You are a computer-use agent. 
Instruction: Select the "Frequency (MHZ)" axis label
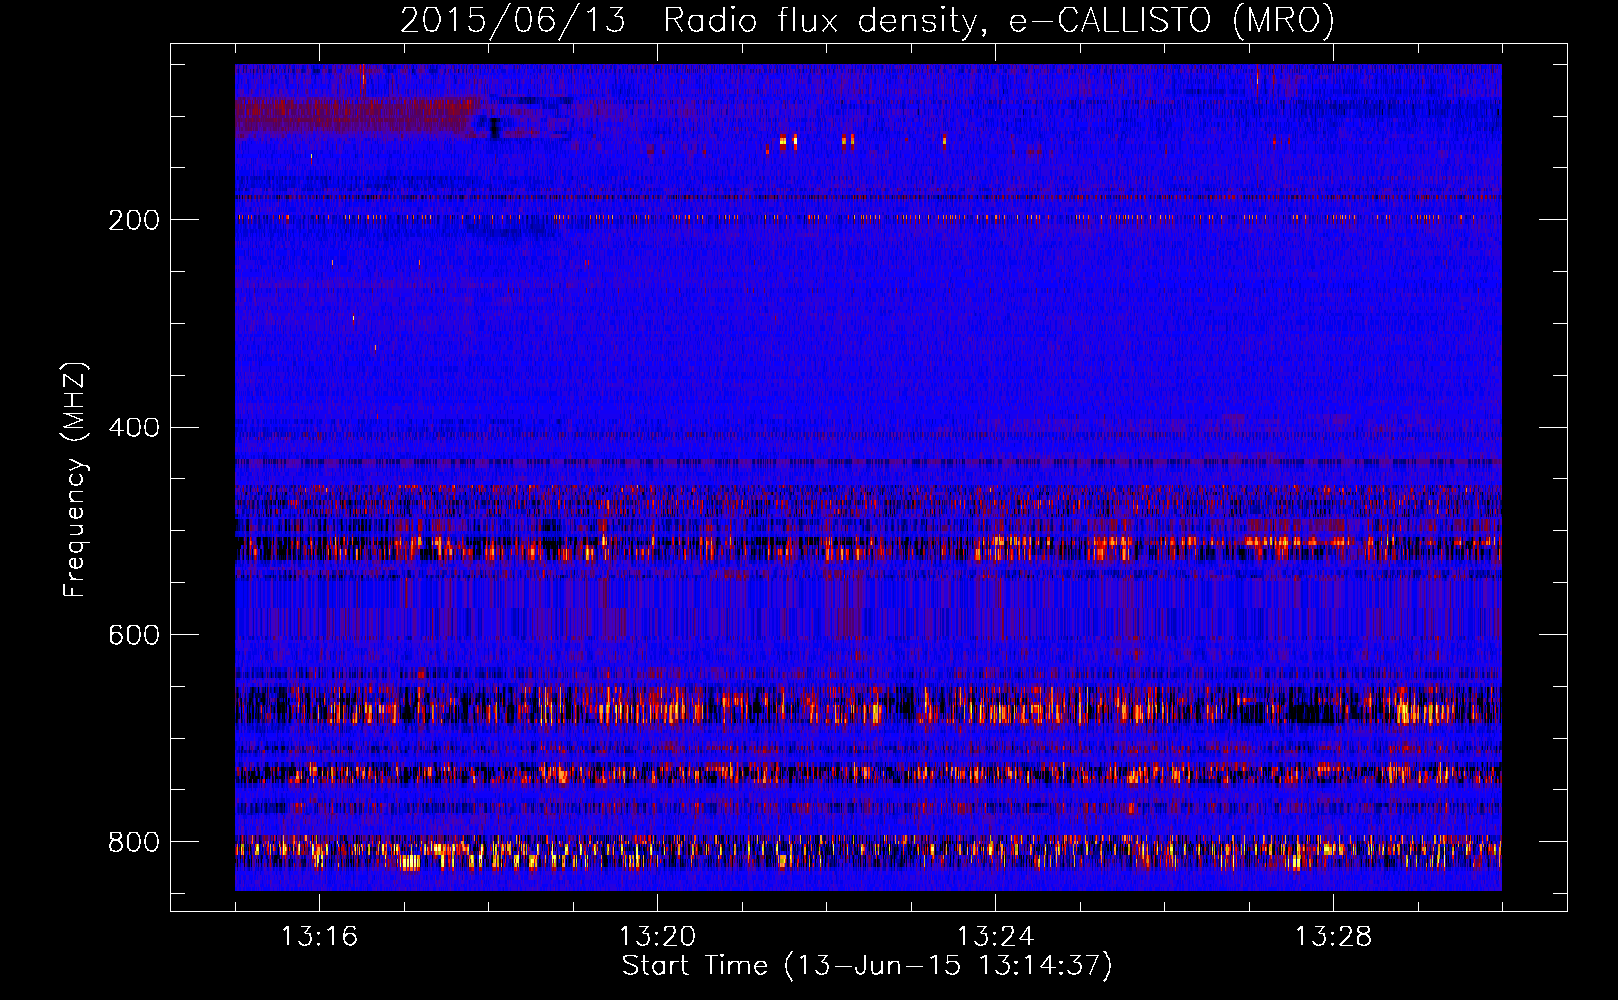[75, 480]
